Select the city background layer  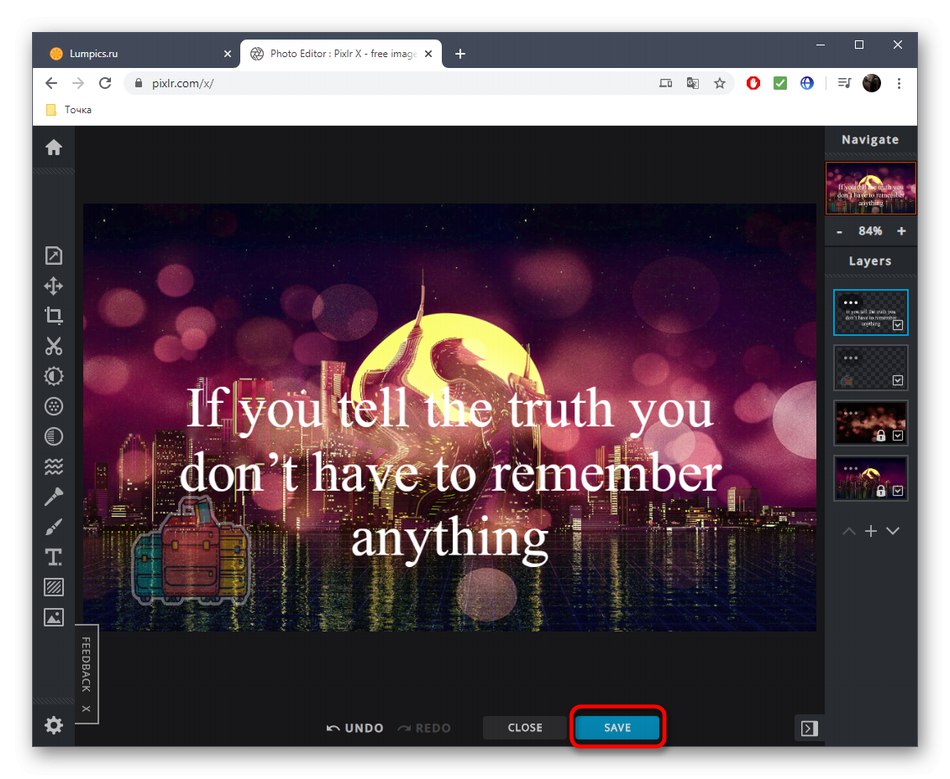(x=871, y=478)
